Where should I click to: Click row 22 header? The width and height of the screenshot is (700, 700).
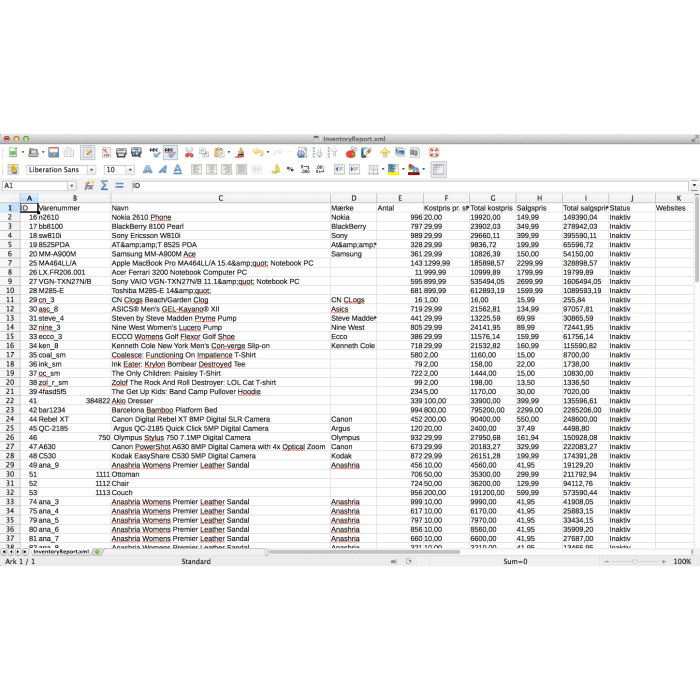tap(10, 401)
